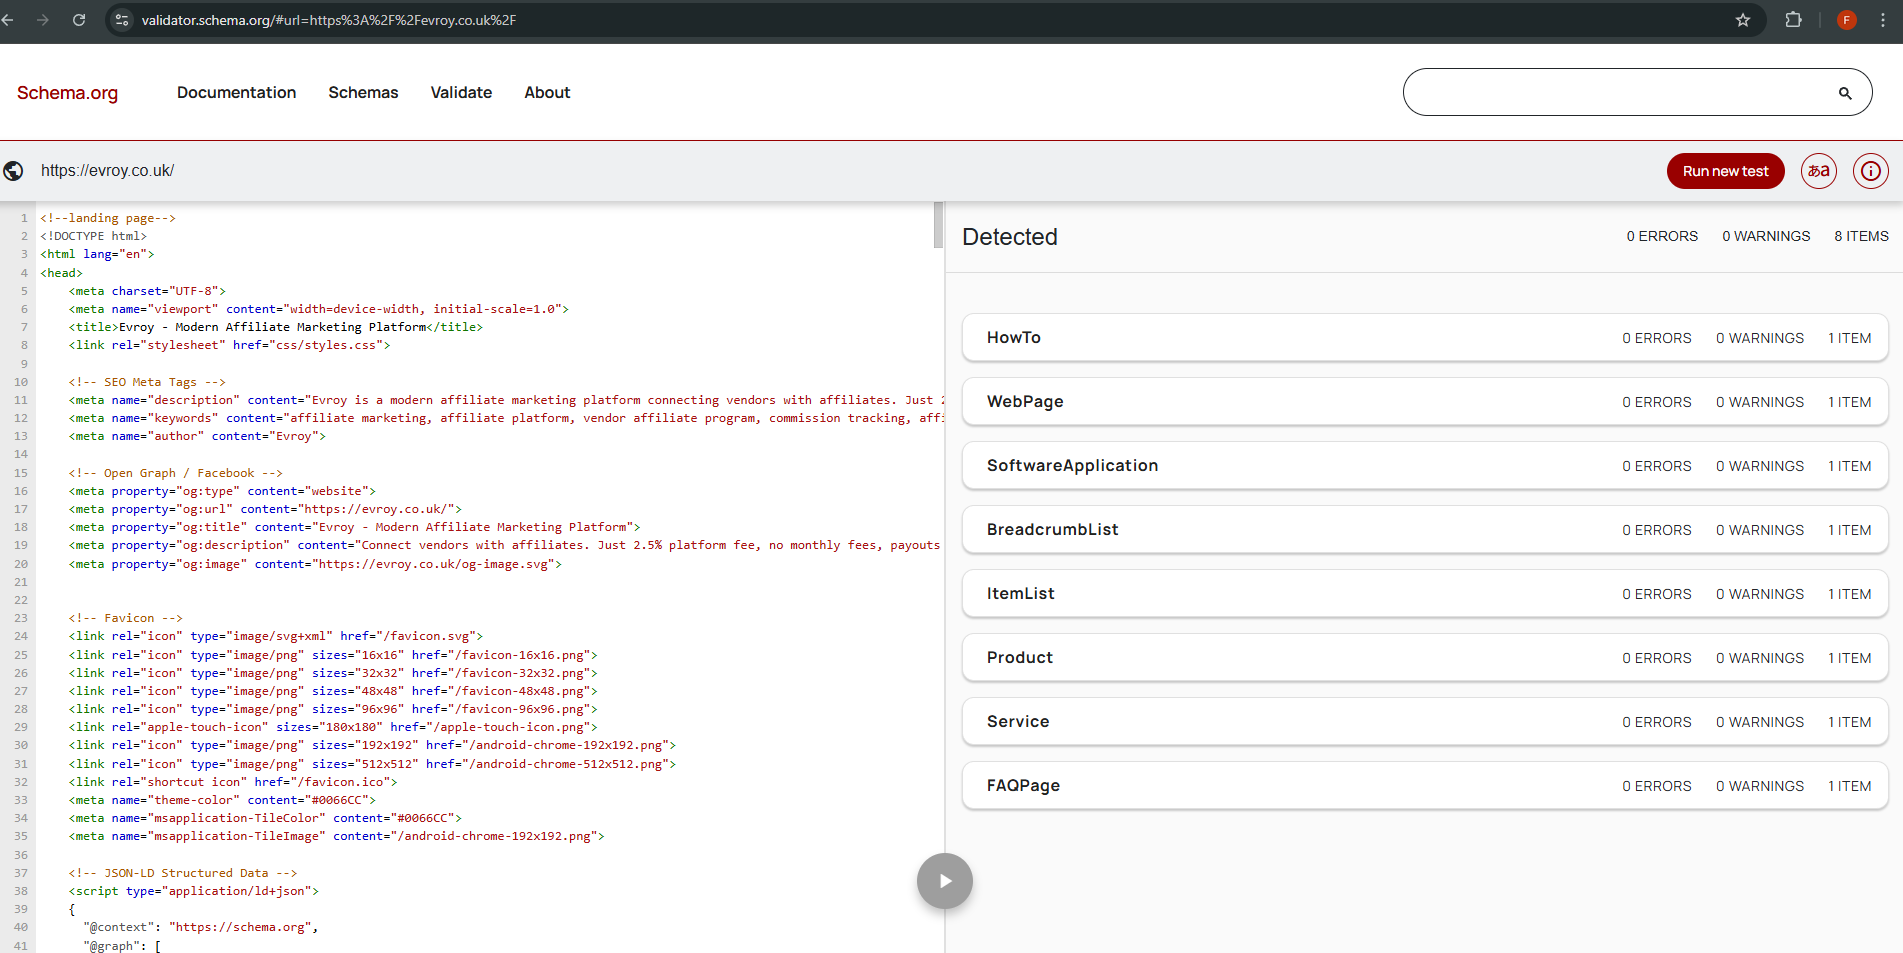Screen dimensions: 1903x953
Task: Reload the page with the refresh control
Action: click(x=79, y=19)
